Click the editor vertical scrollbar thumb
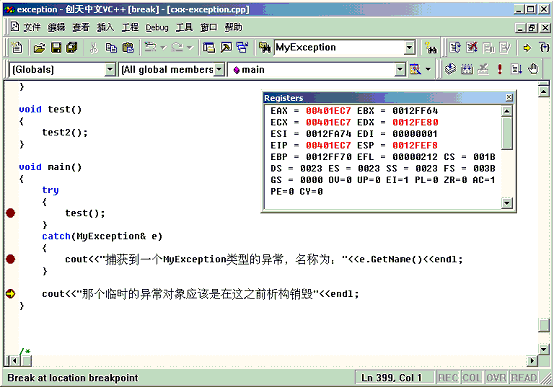 pyautogui.click(x=543, y=325)
